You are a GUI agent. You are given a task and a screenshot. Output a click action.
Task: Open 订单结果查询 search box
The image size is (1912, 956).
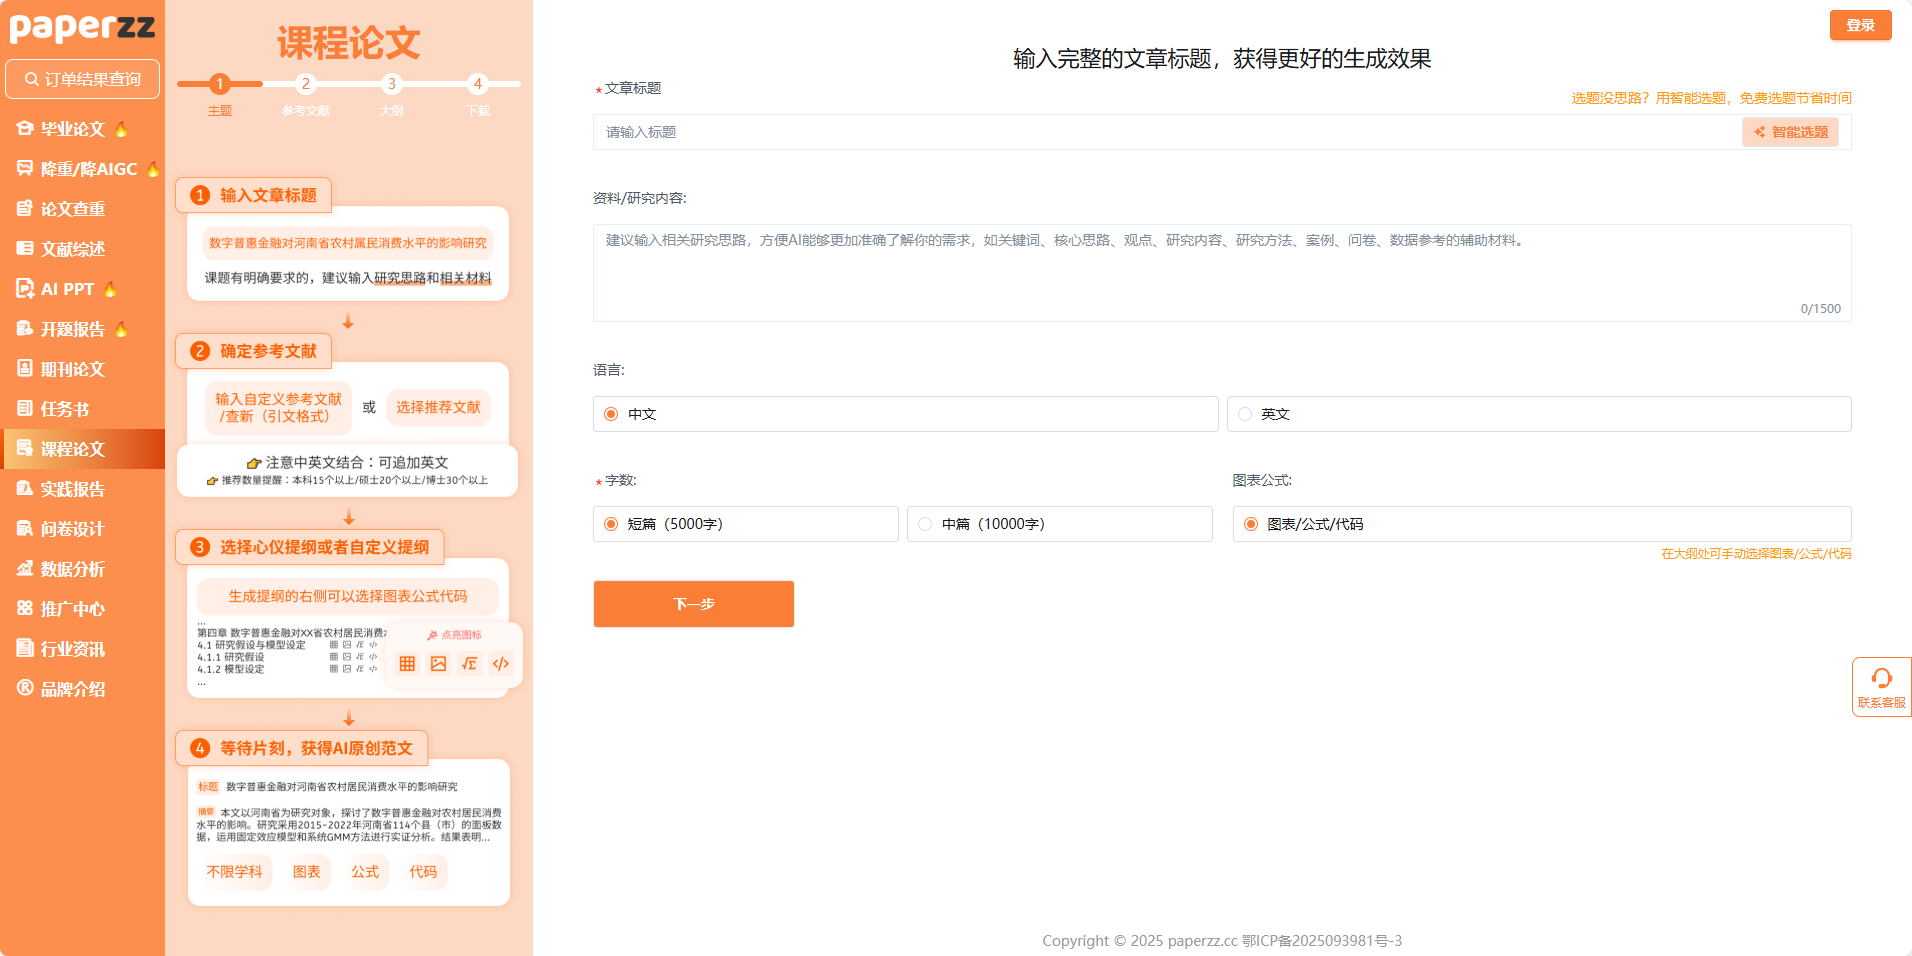click(x=82, y=79)
